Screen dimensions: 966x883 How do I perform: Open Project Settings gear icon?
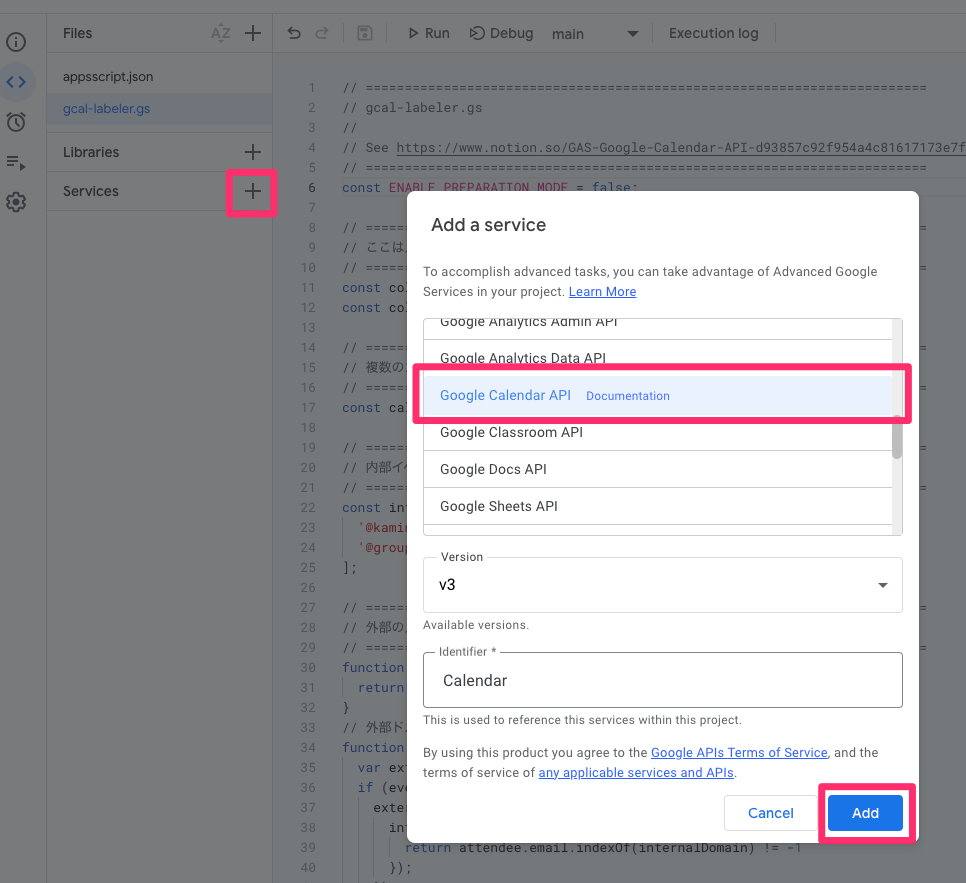pyautogui.click(x=16, y=202)
